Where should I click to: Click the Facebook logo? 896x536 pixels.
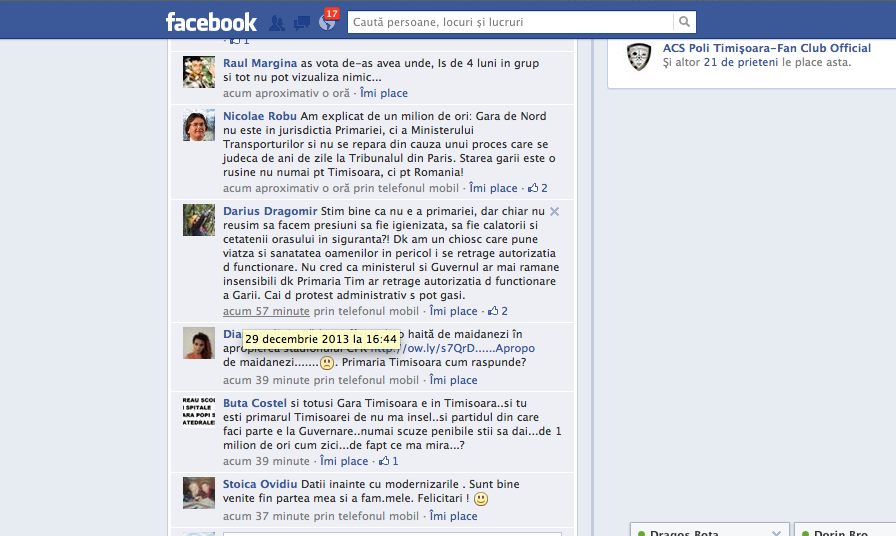point(211,22)
